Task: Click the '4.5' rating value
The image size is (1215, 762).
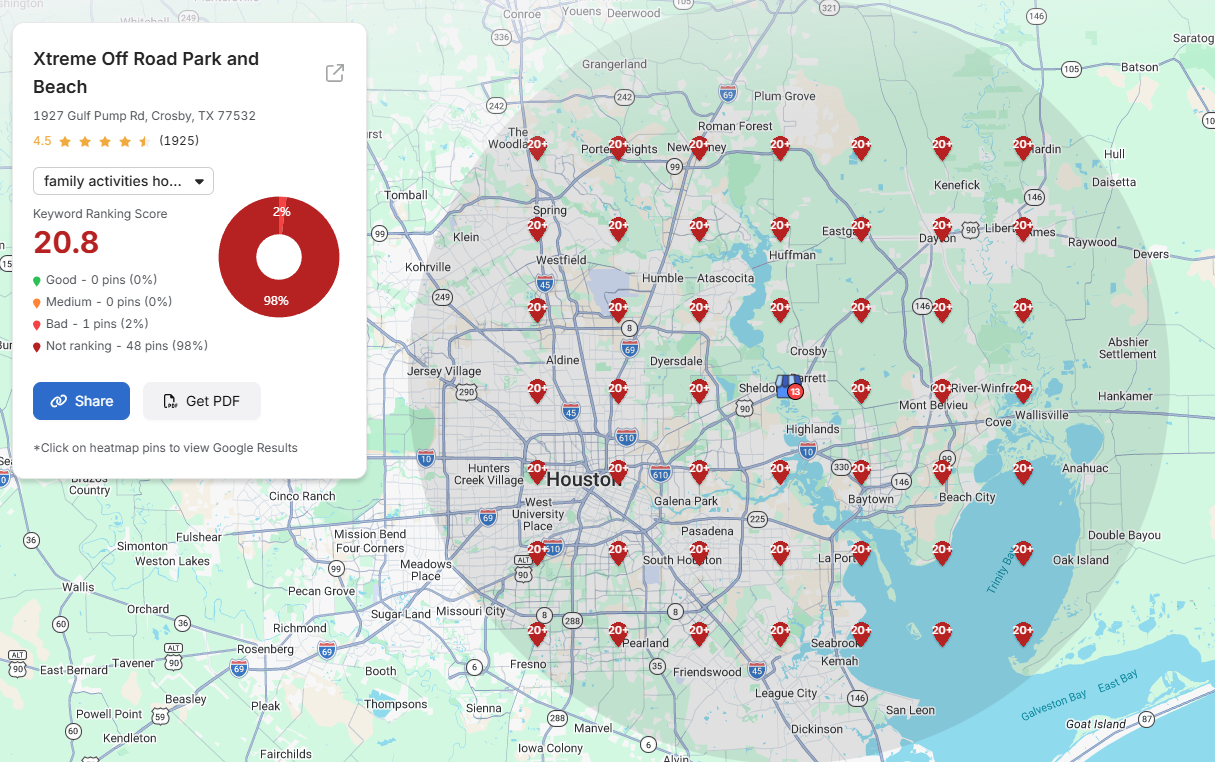Action: pyautogui.click(x=42, y=141)
